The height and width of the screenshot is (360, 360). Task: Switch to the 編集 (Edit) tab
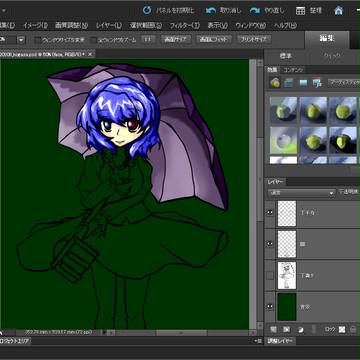327,39
